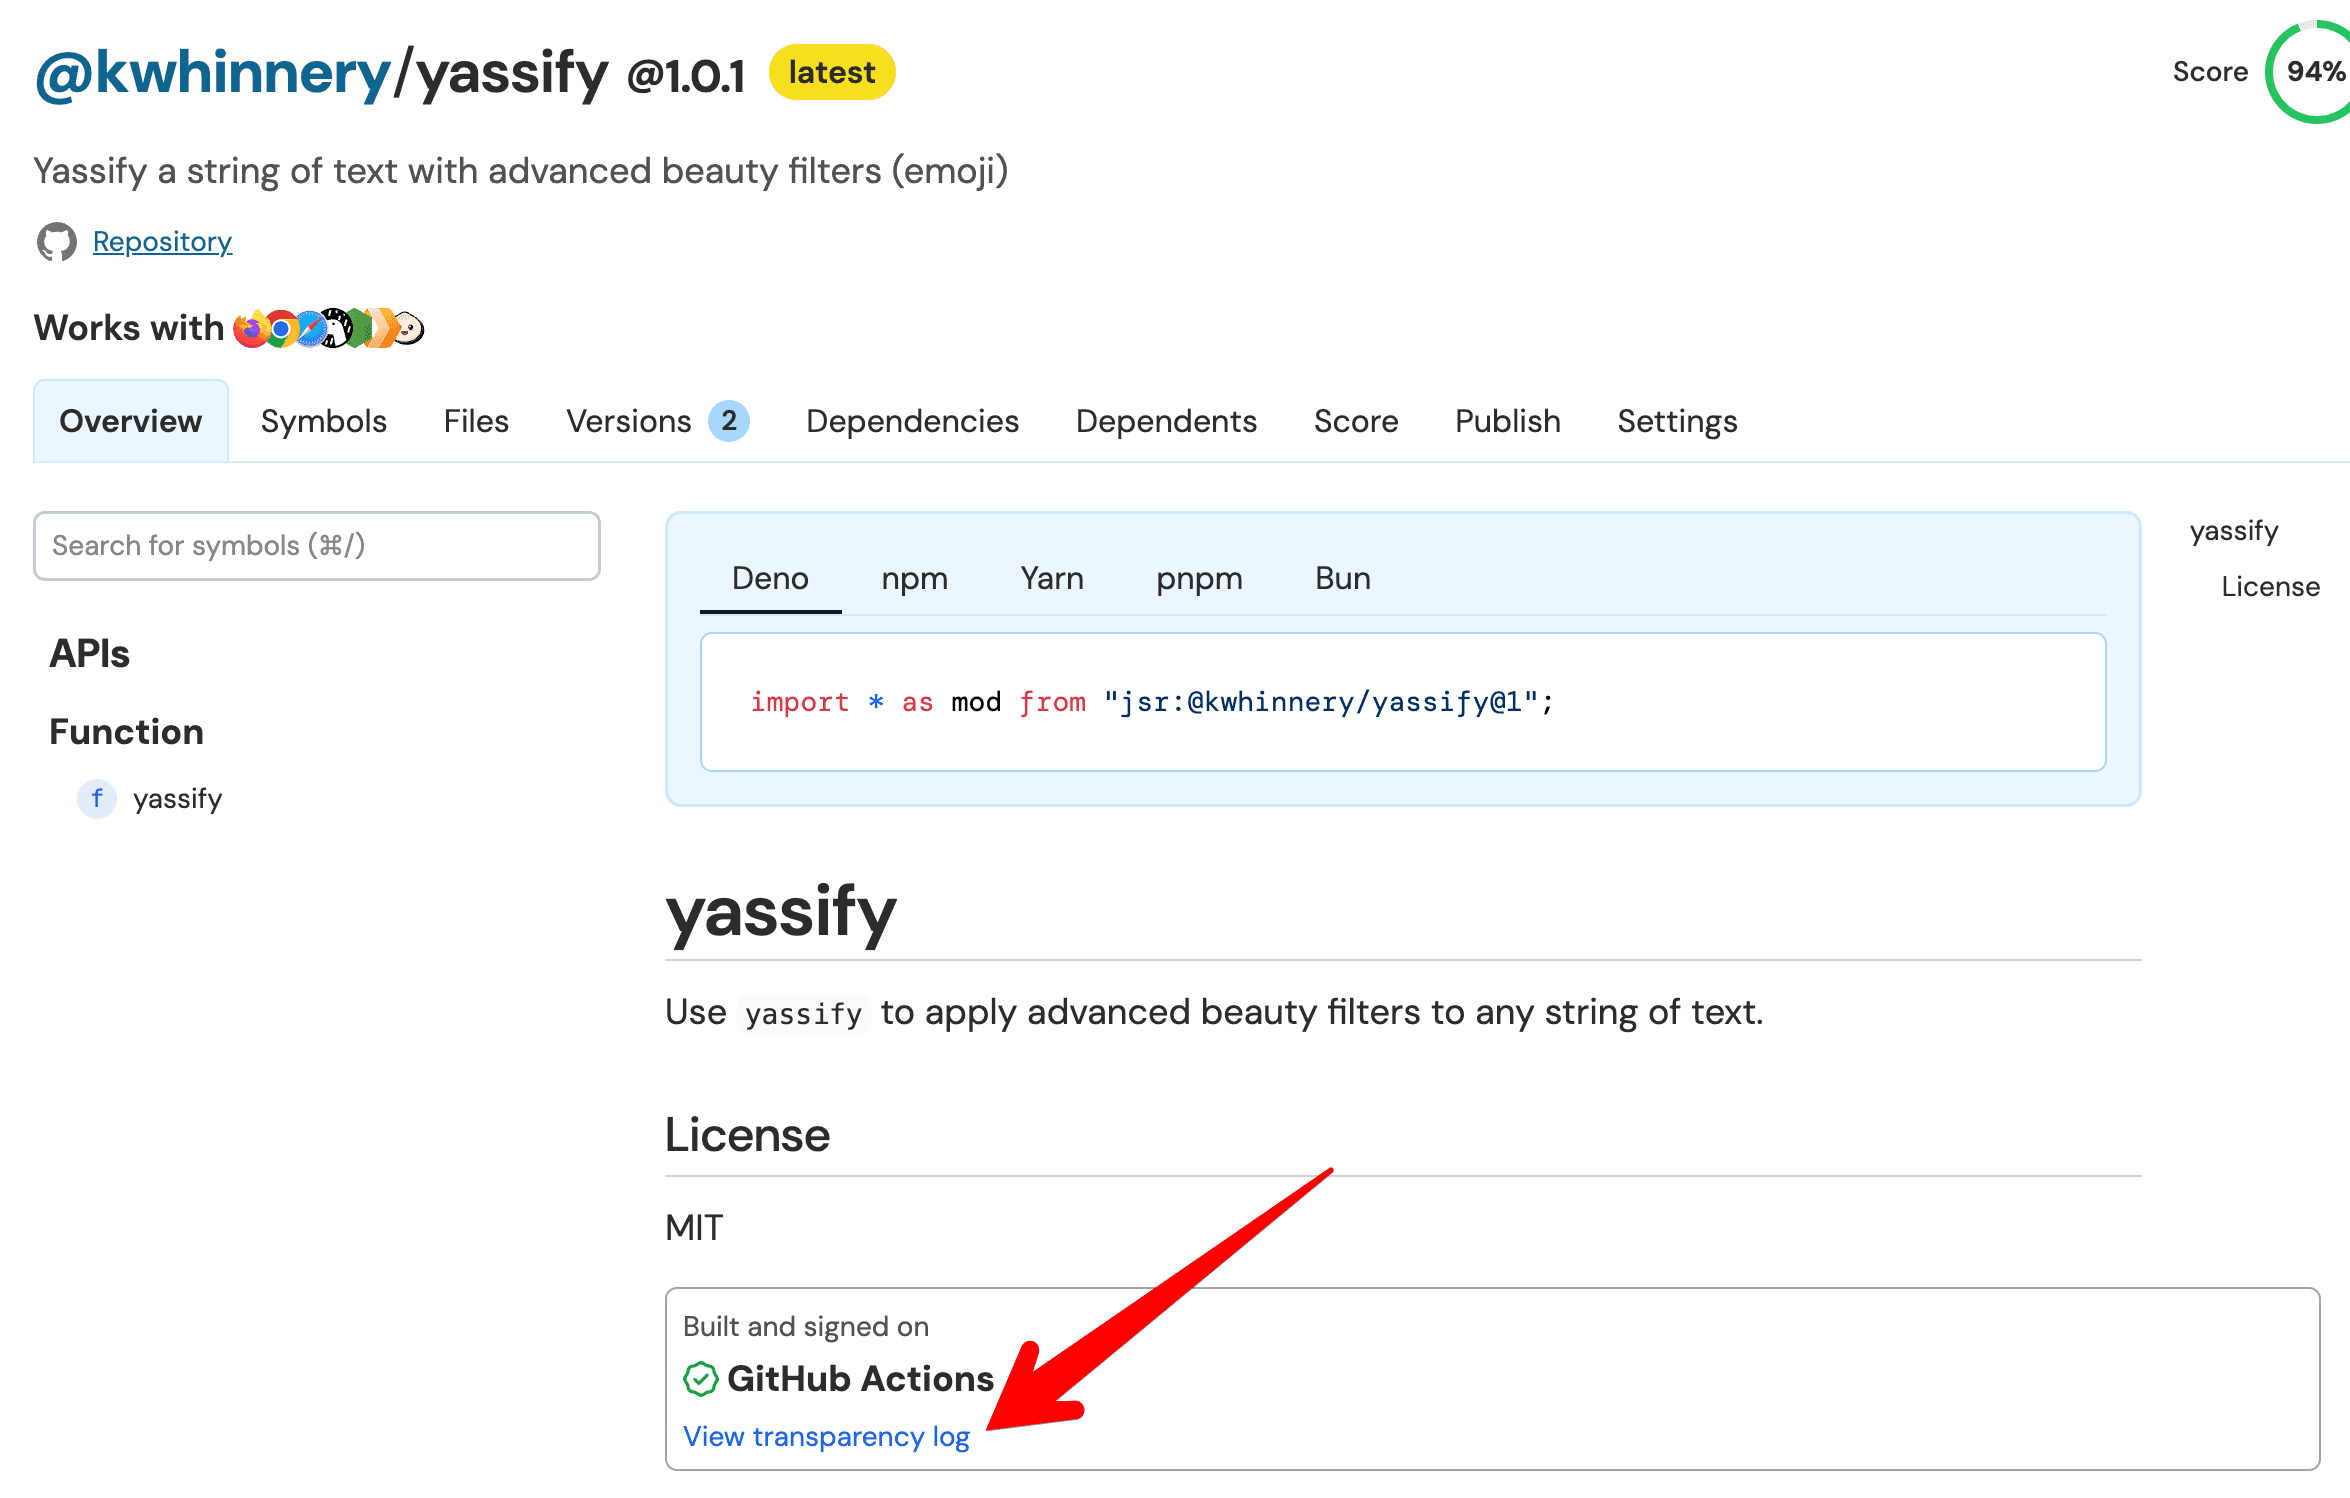Jump to License in the page outline

pyautogui.click(x=2270, y=586)
